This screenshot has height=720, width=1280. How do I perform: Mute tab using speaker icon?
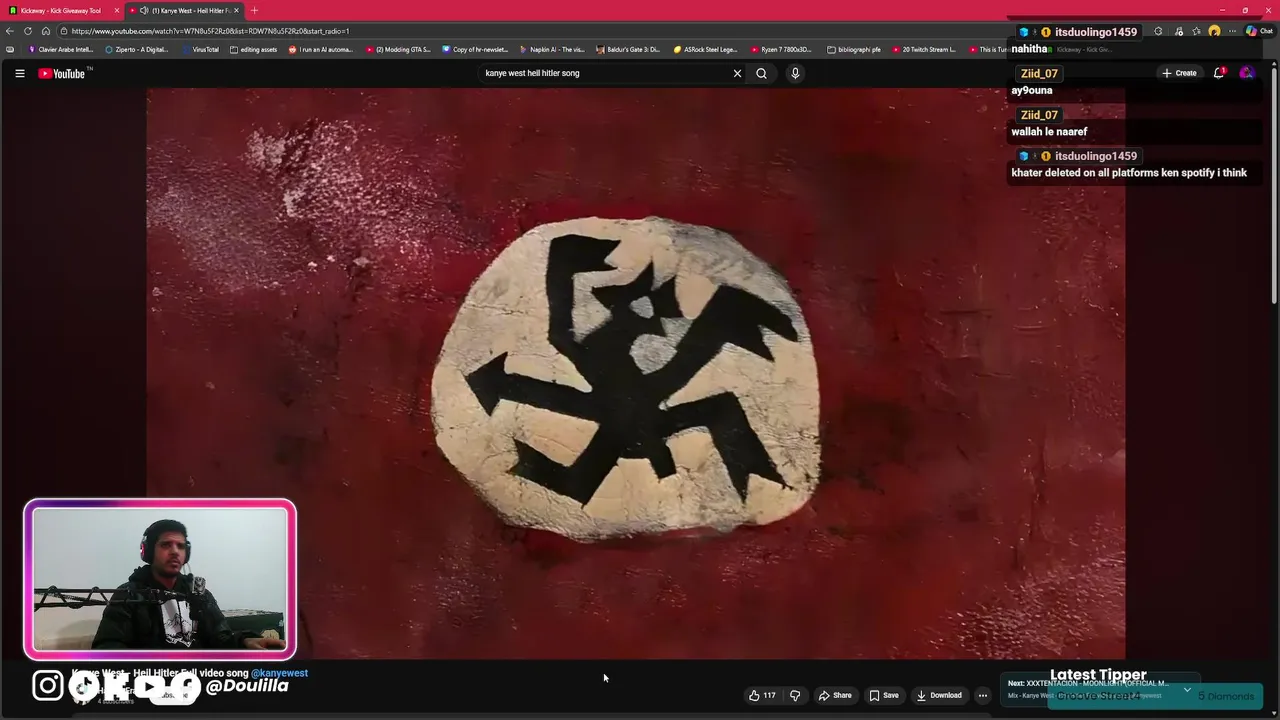144,10
